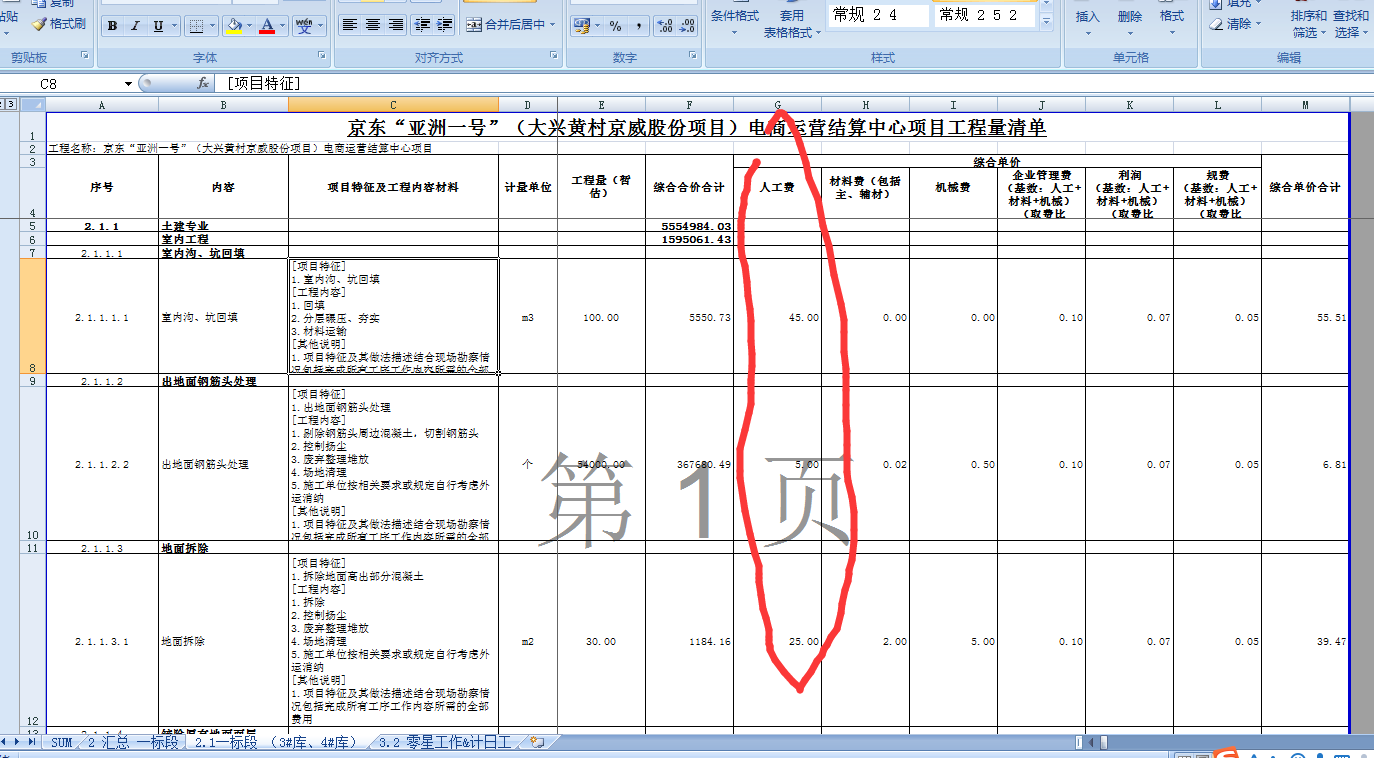The image size is (1374, 758).
Task: Increase indent
Action: (x=444, y=25)
